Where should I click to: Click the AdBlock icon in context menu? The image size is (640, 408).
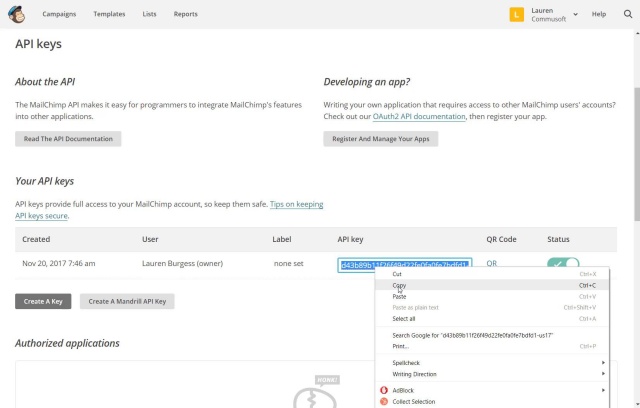tap(384, 390)
